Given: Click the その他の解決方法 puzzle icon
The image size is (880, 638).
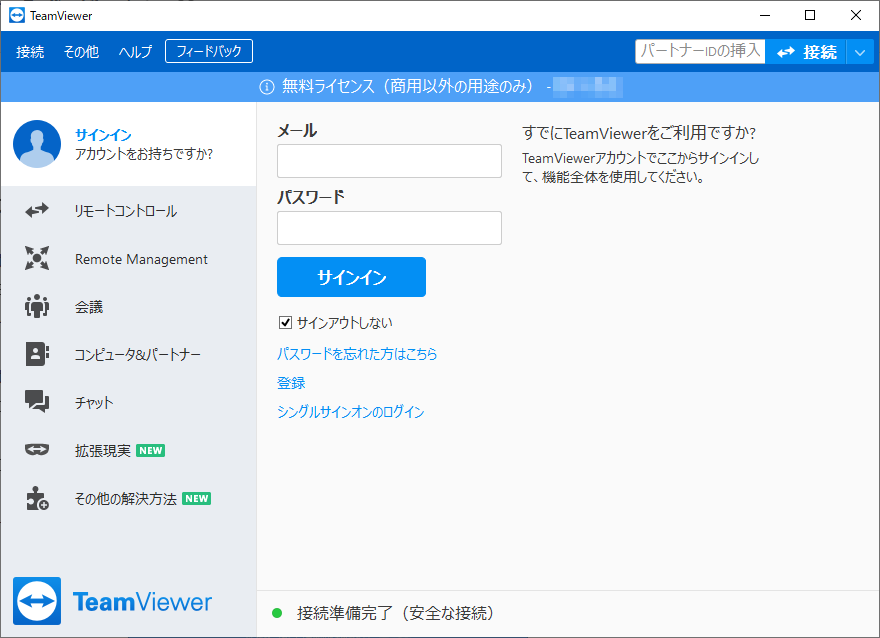Looking at the screenshot, I should 37,498.
